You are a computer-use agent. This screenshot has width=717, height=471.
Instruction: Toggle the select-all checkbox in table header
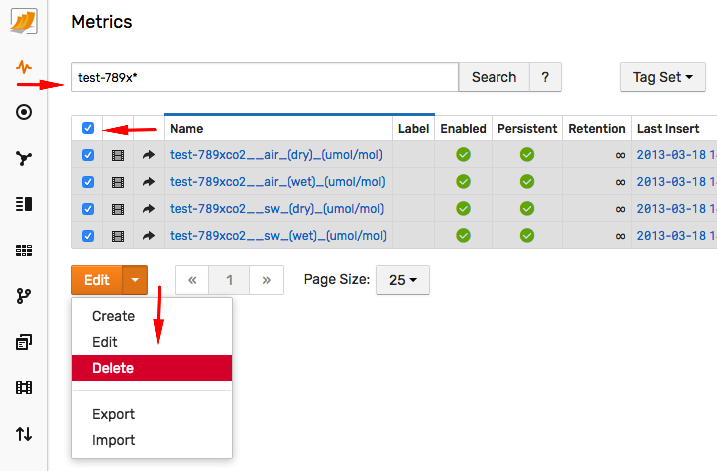(x=88, y=128)
